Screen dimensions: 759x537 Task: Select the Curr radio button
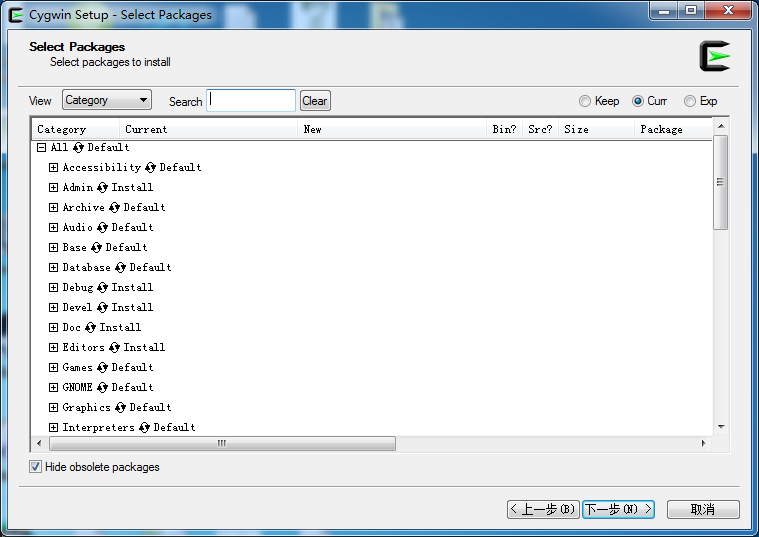(638, 101)
